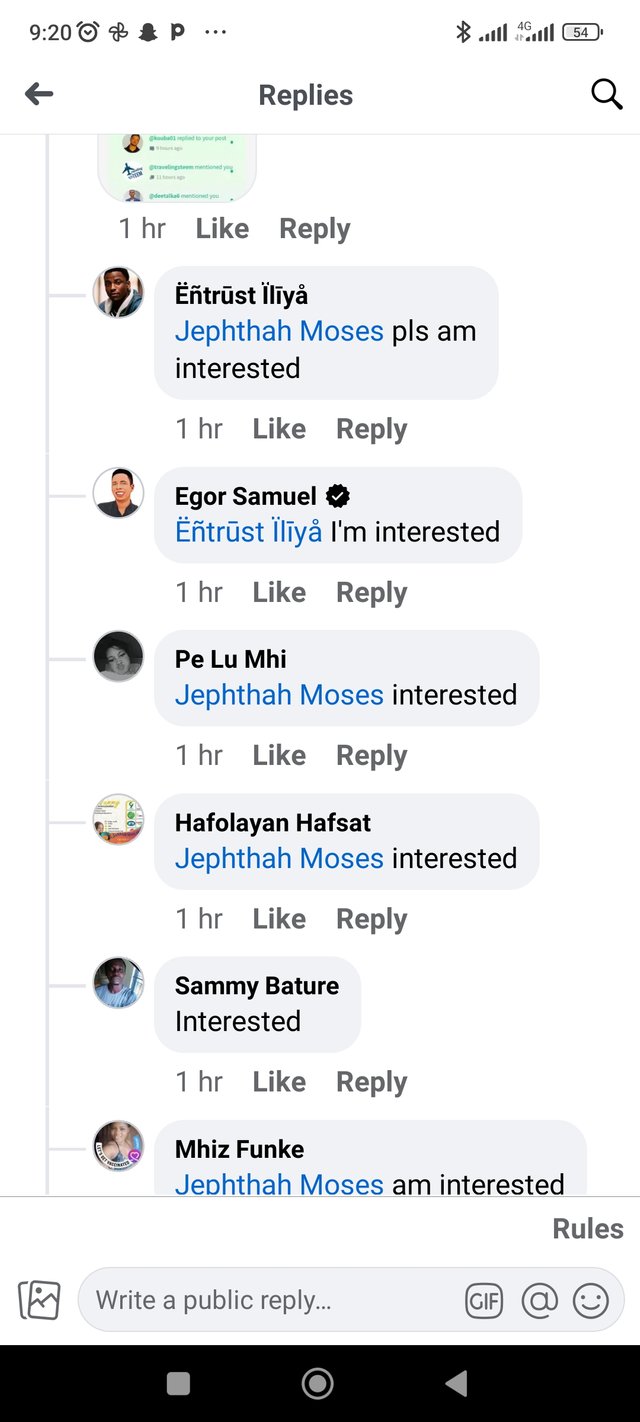Tap the Ëñtrūst Ïlīyå mention in Egor's comment
Screen dimensions: 640x1422
point(248,532)
